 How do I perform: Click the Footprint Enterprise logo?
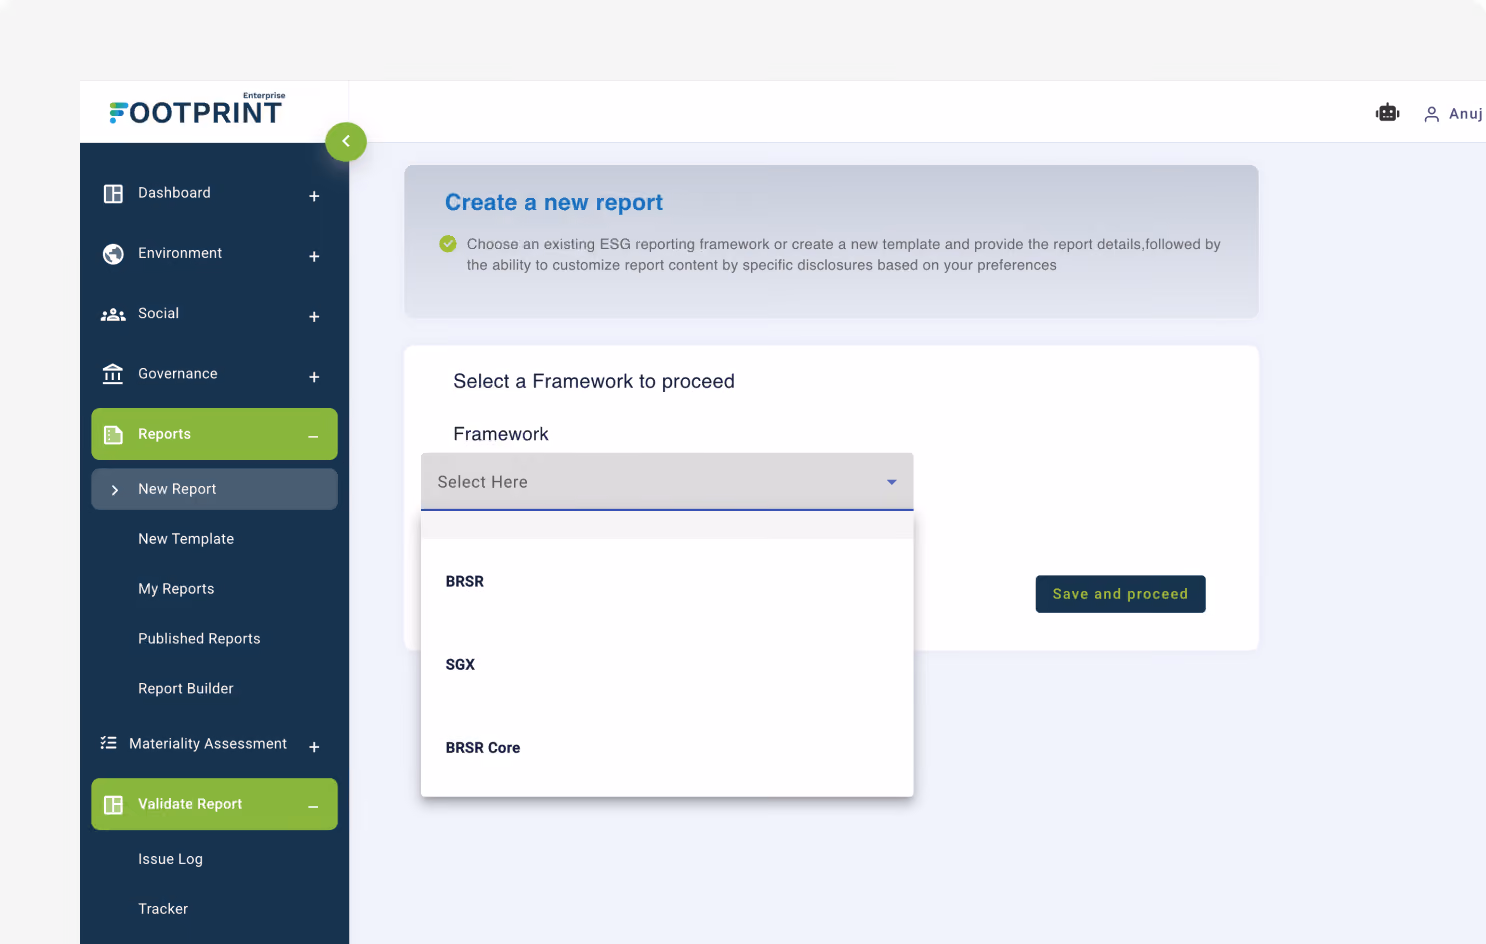click(197, 110)
